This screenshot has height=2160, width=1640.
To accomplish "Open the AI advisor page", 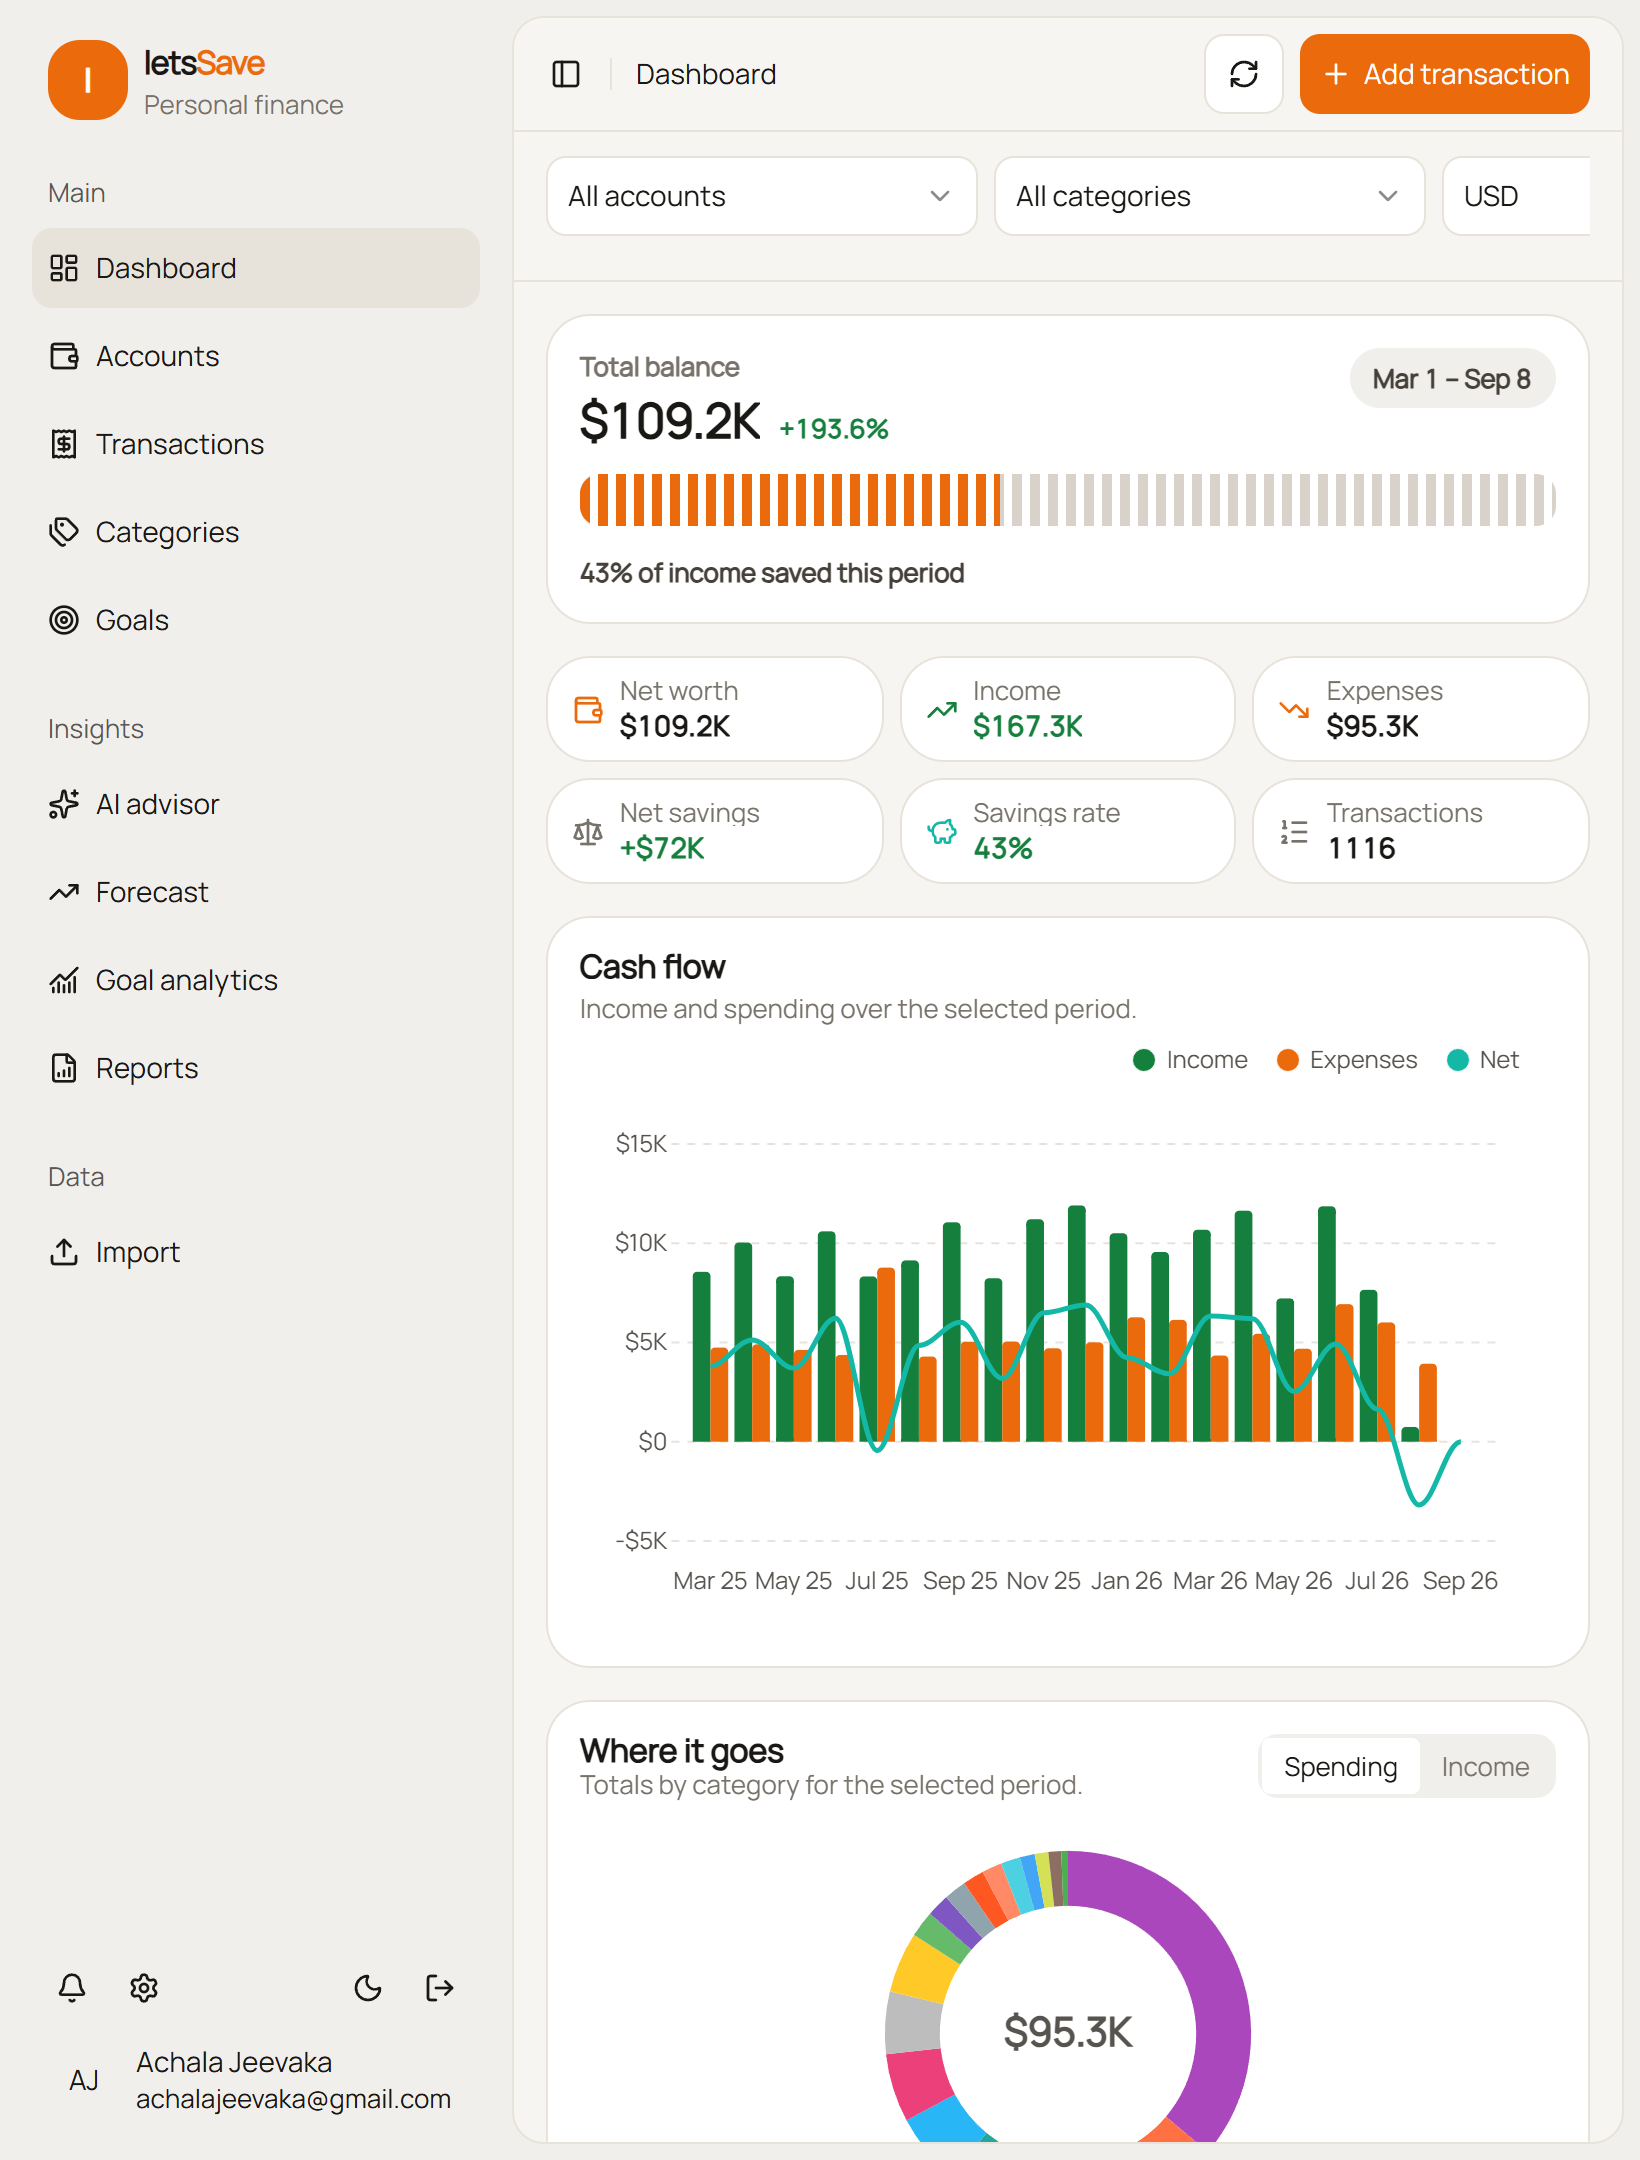I will point(256,804).
